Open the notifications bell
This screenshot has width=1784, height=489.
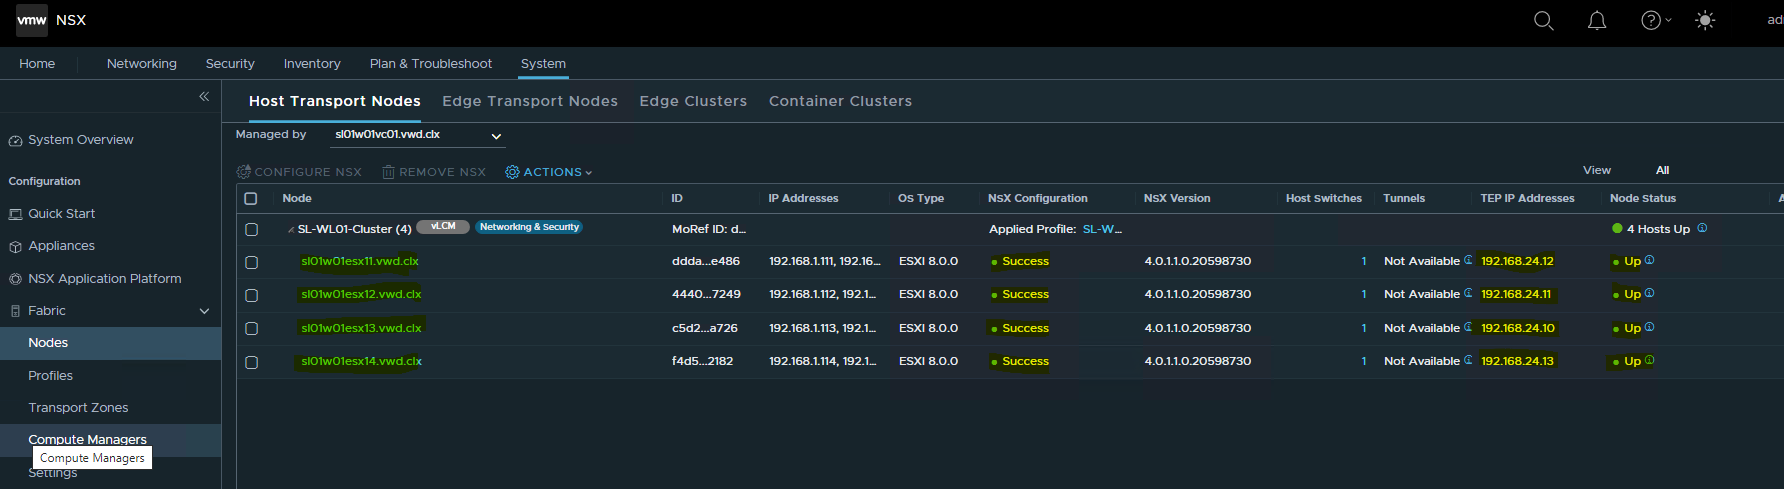point(1597,21)
